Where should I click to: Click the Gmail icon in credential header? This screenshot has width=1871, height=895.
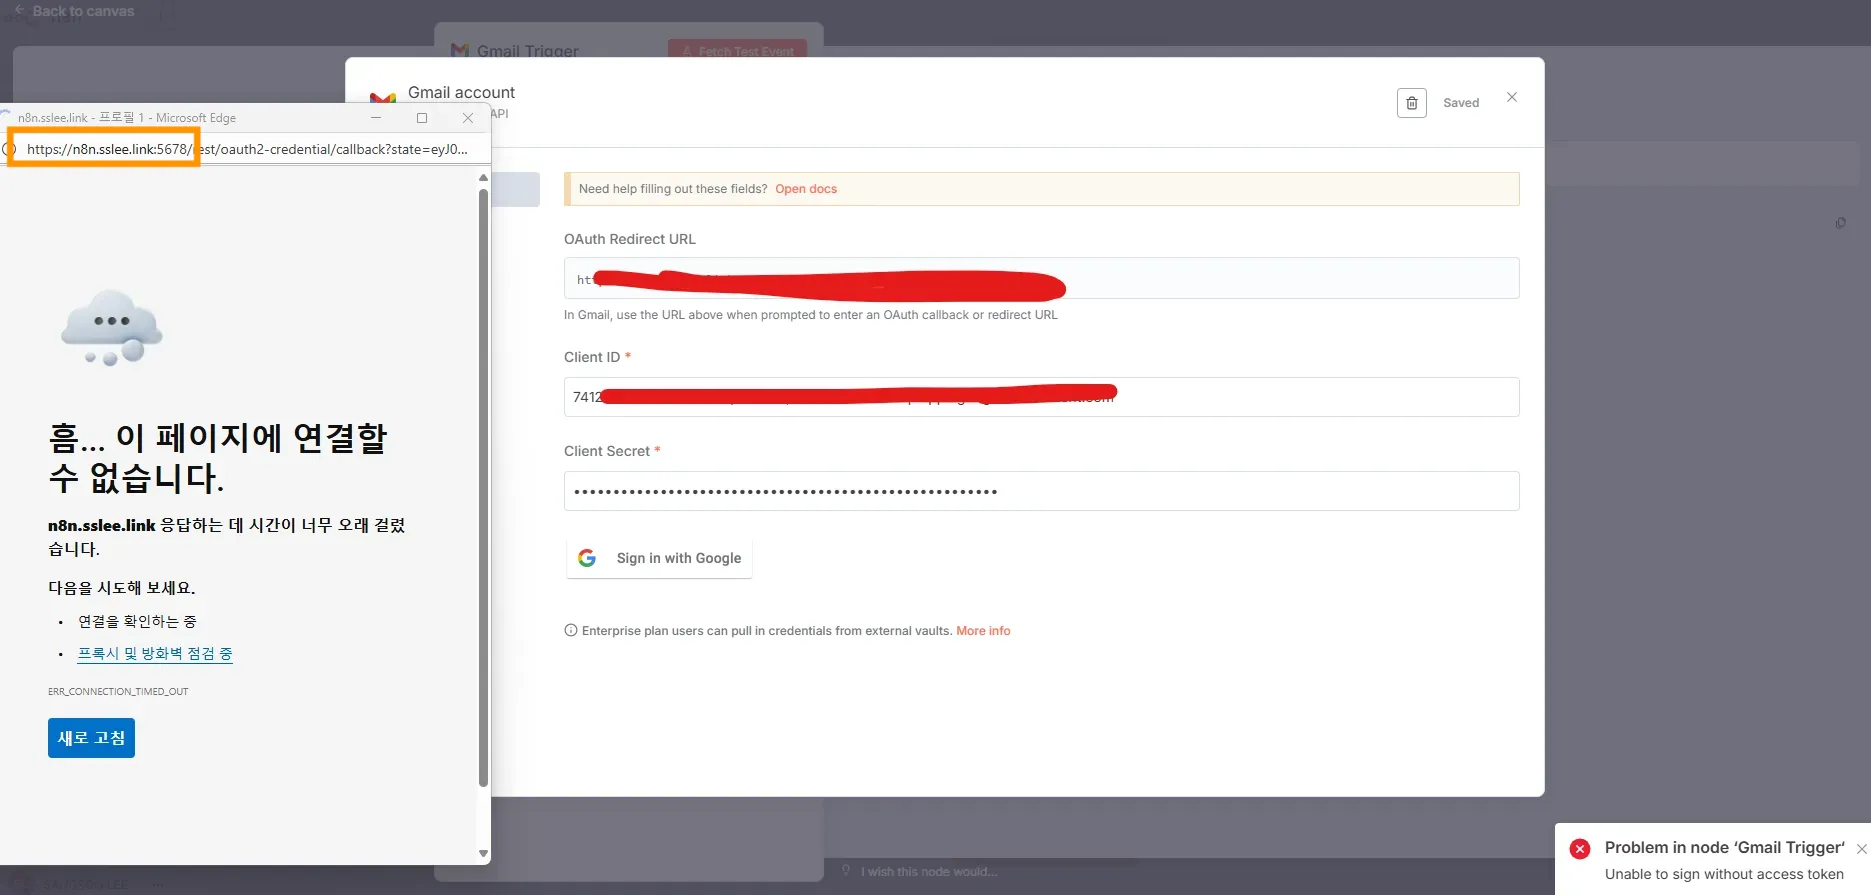383,98
